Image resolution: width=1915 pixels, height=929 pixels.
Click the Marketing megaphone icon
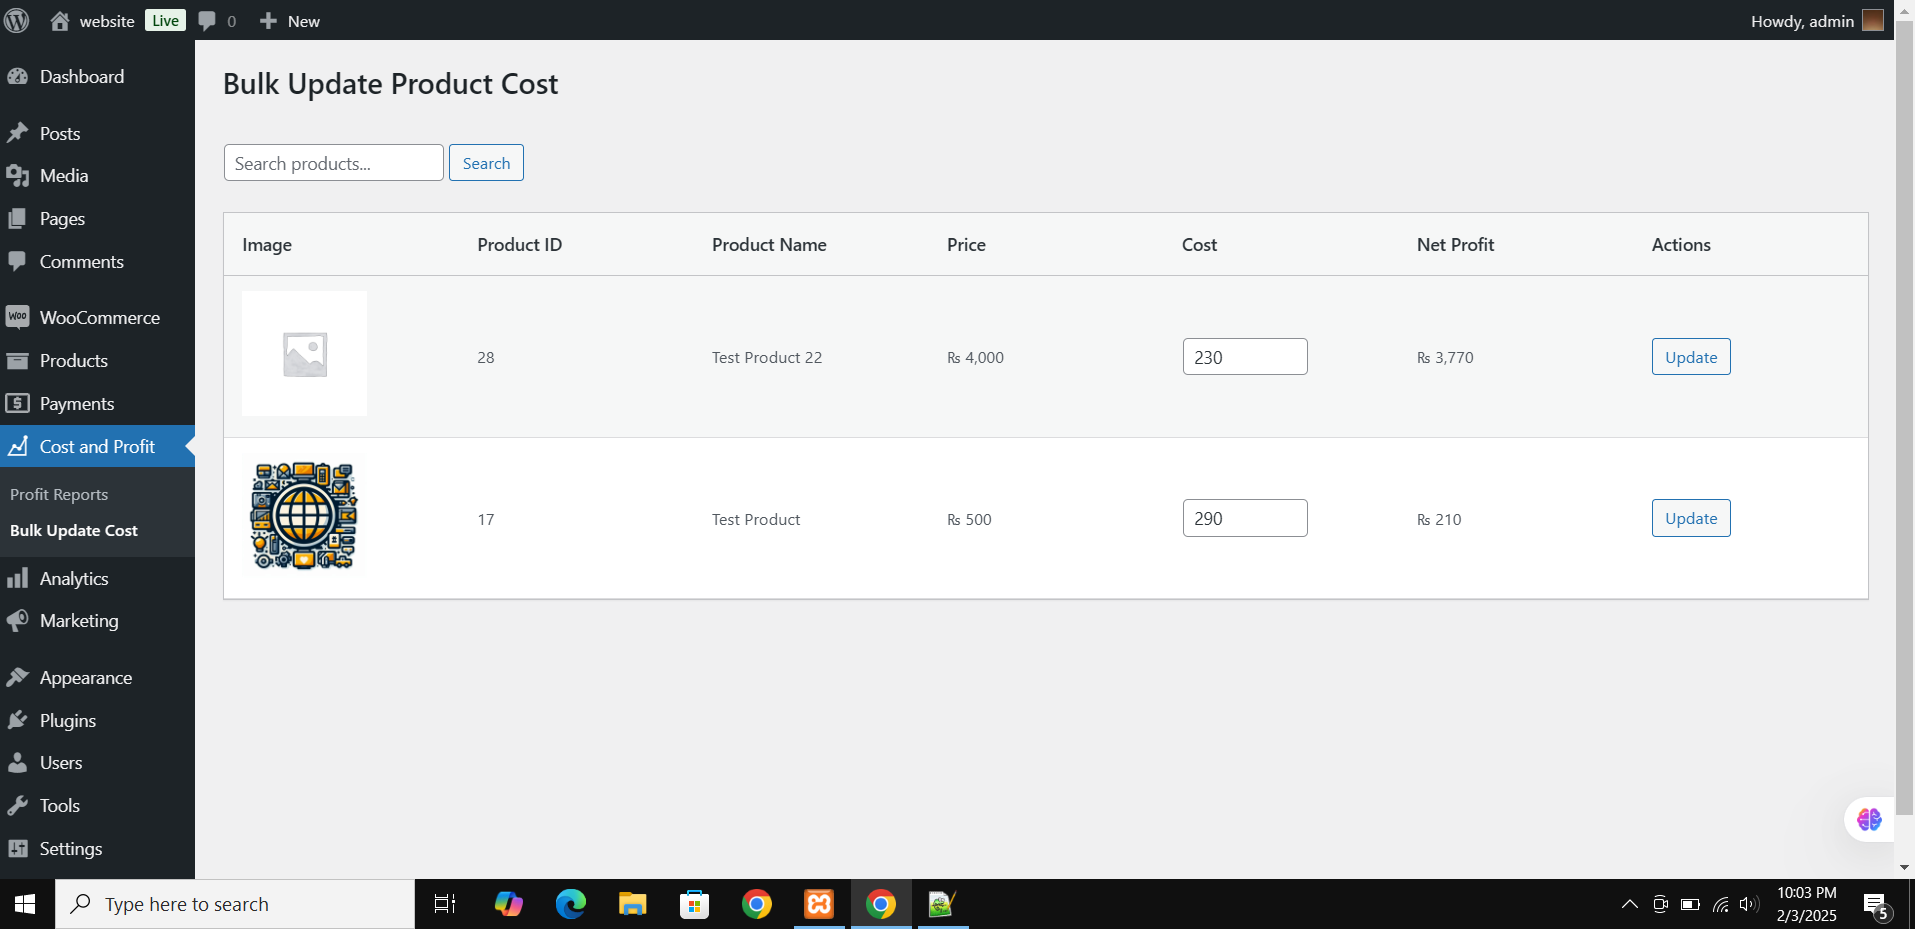(x=17, y=621)
